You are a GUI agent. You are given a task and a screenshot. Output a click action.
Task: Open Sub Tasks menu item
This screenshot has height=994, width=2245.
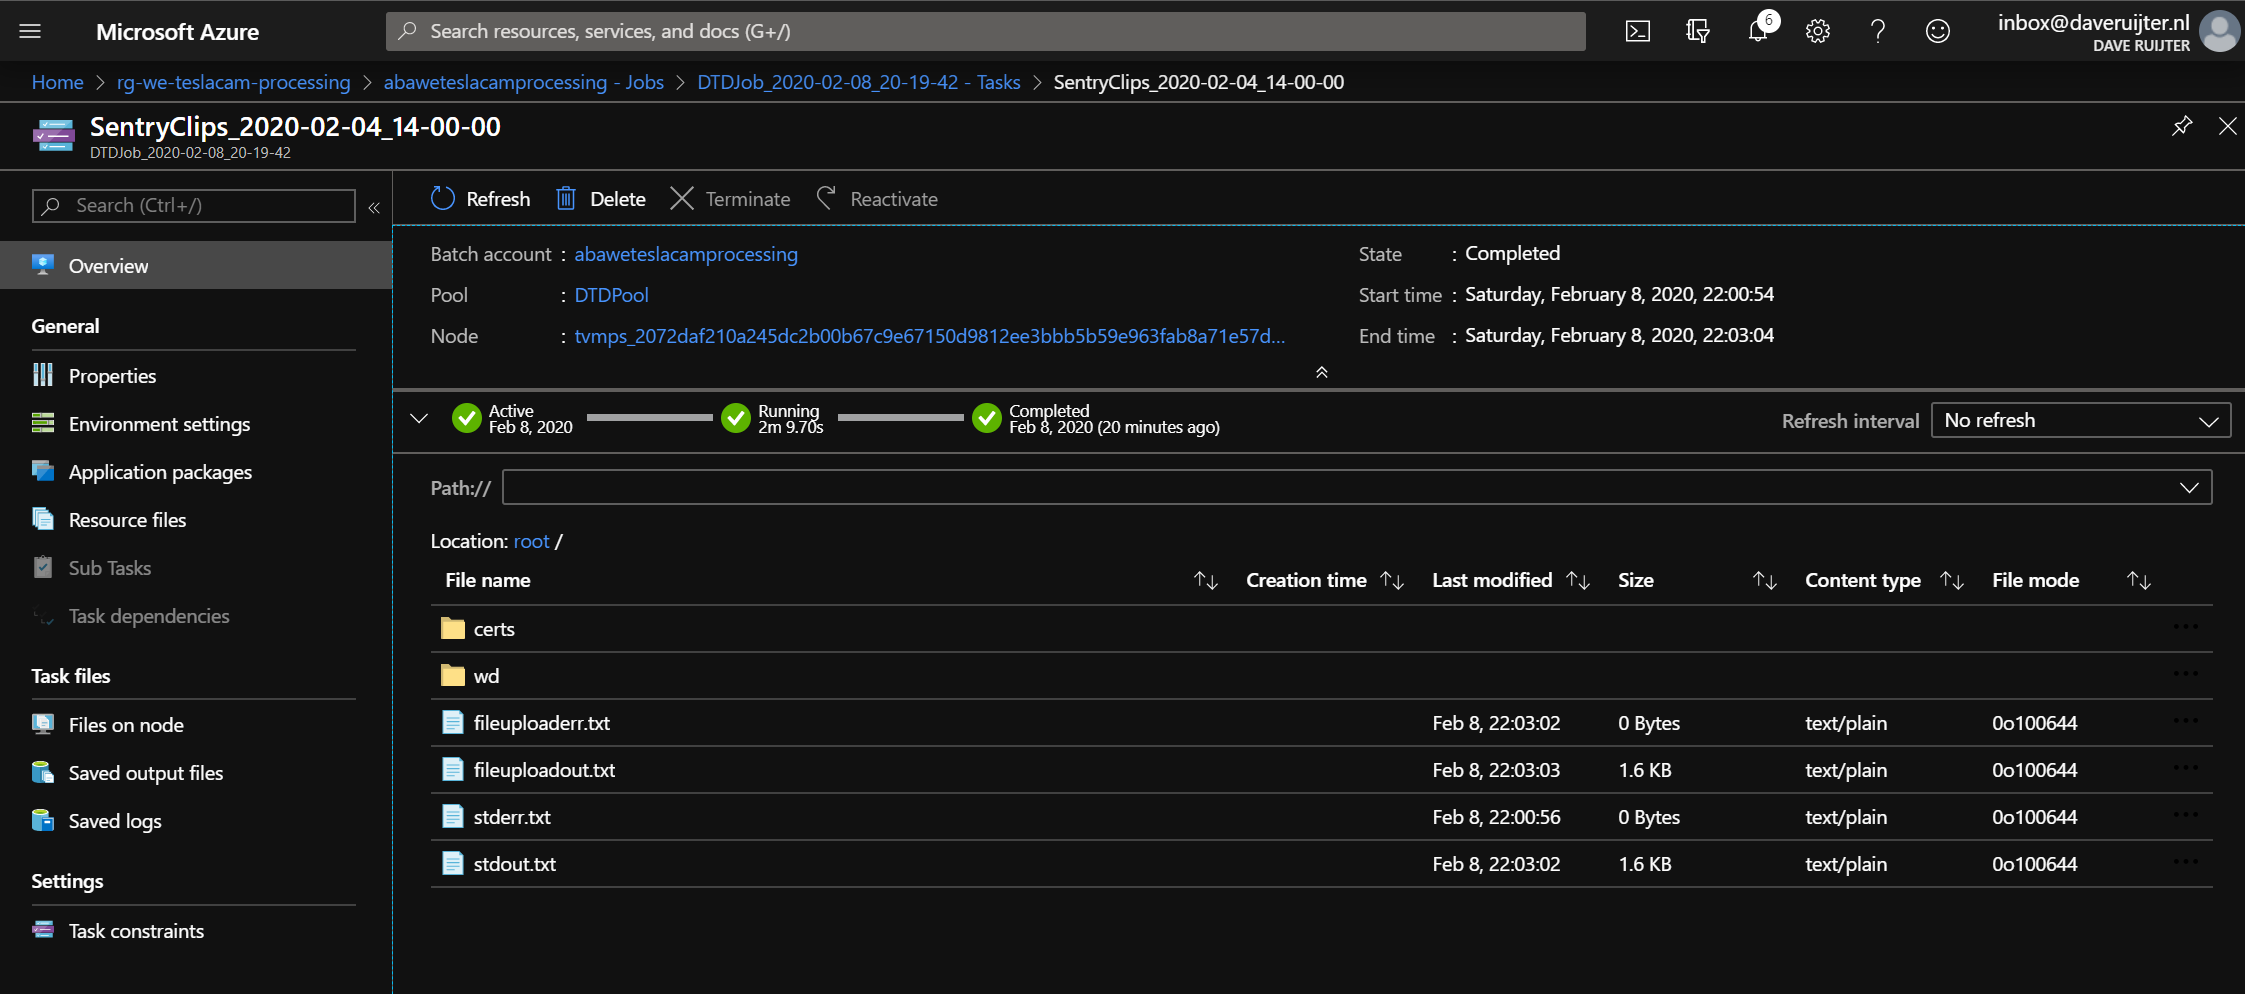pyautogui.click(x=110, y=568)
